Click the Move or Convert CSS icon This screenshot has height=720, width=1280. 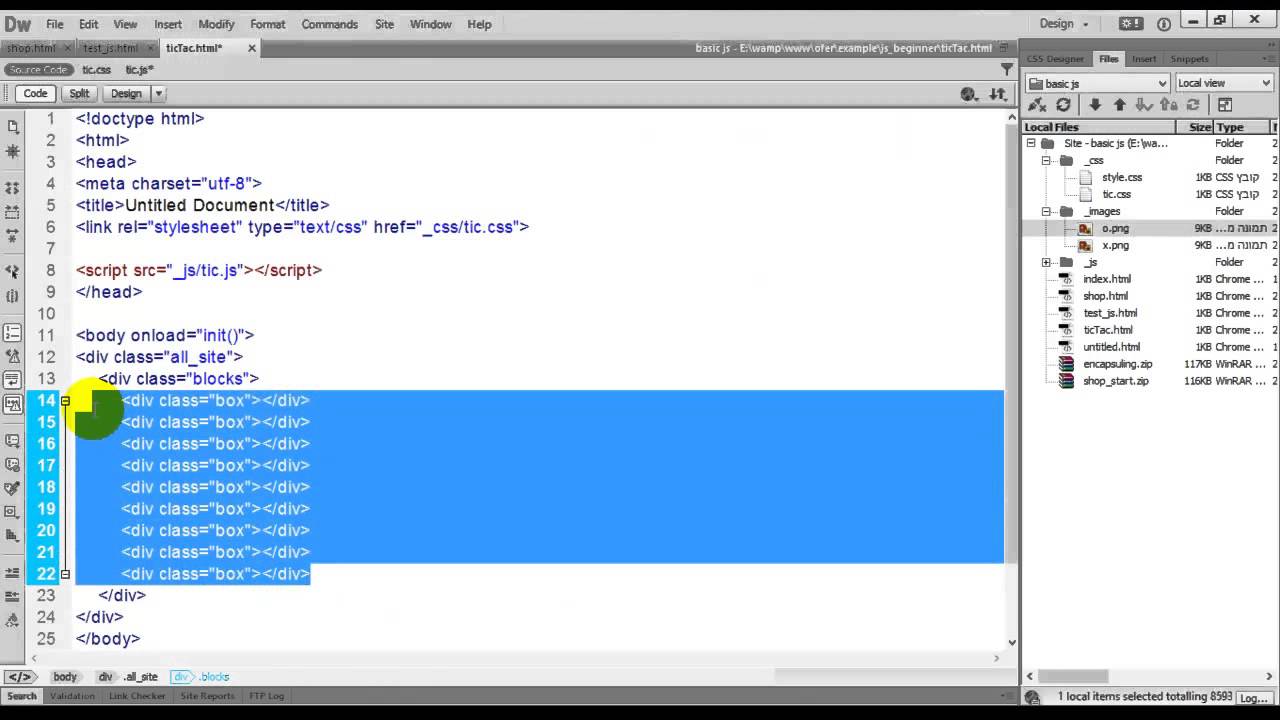(13, 536)
